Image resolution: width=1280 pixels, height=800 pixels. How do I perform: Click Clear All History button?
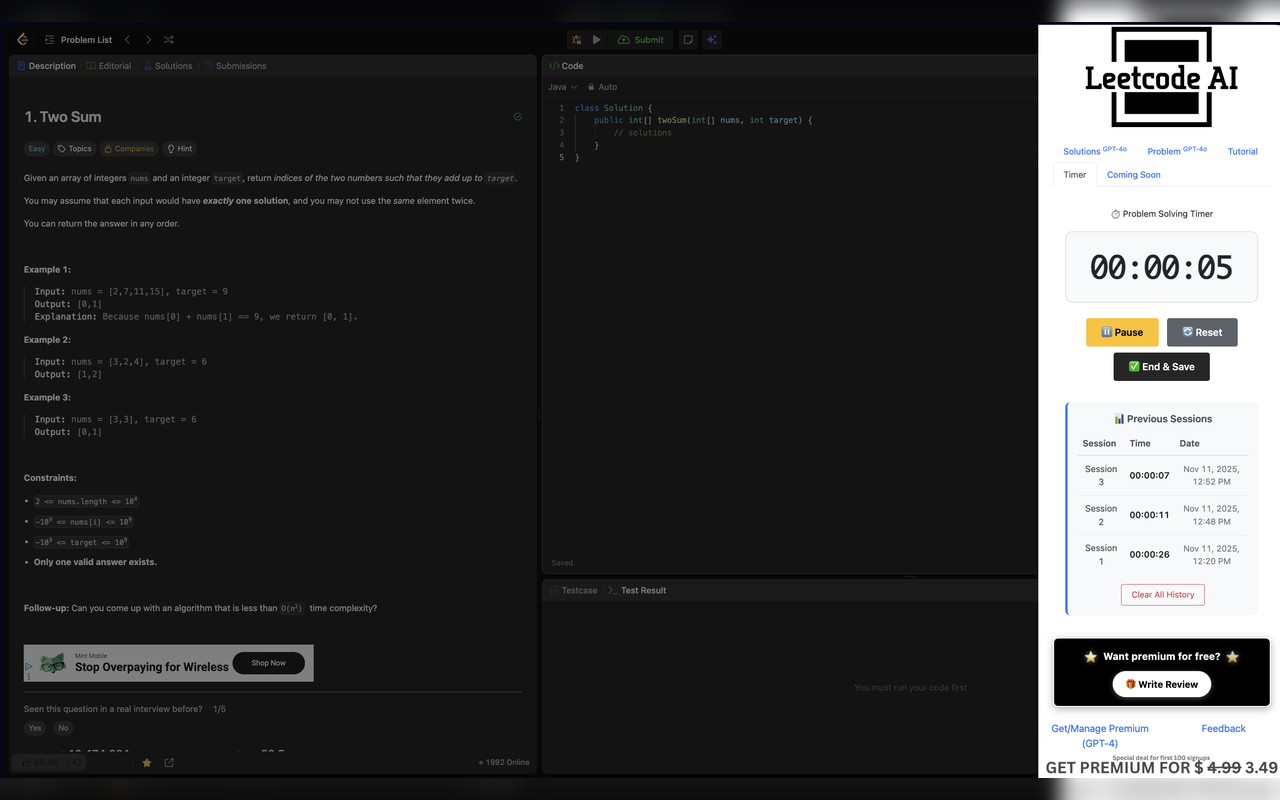(x=1163, y=594)
